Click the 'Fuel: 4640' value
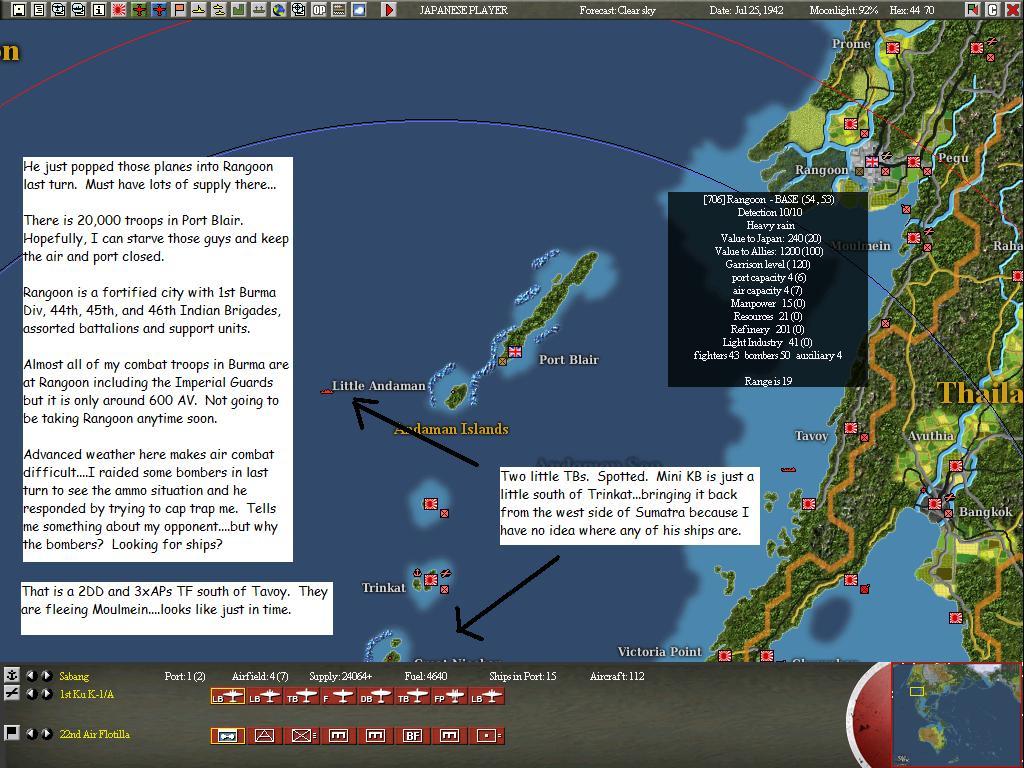1024x768 pixels. pyautogui.click(x=426, y=676)
